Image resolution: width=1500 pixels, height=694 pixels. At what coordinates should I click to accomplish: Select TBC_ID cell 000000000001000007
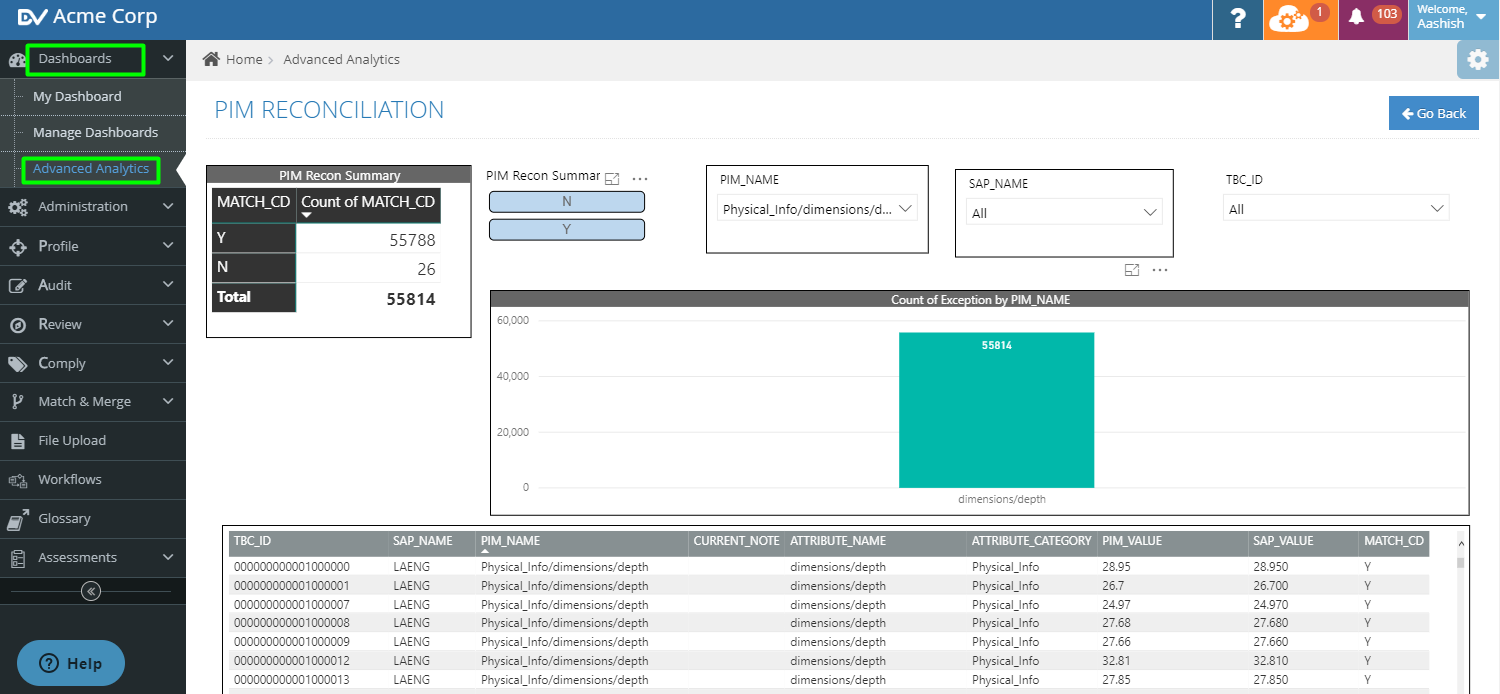[292, 604]
